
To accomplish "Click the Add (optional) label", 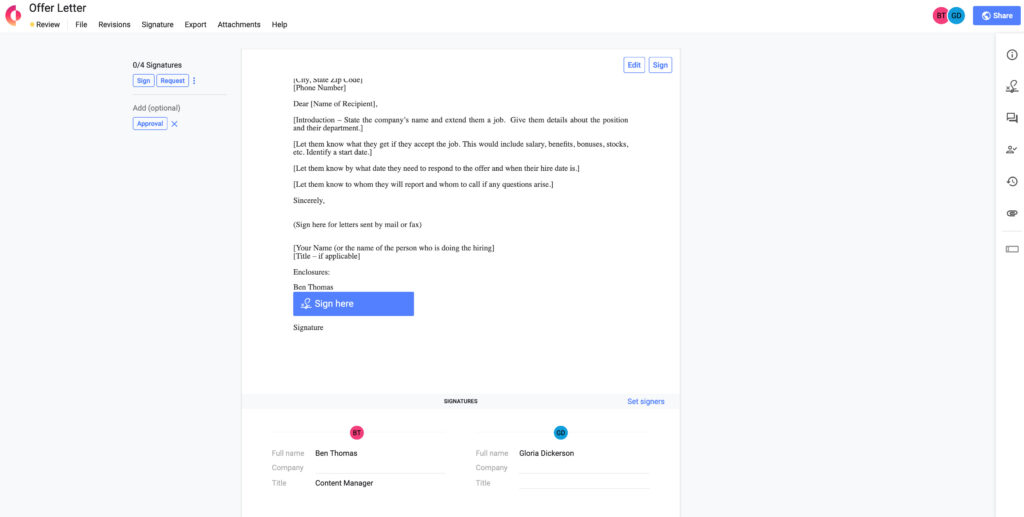I will click(157, 108).
